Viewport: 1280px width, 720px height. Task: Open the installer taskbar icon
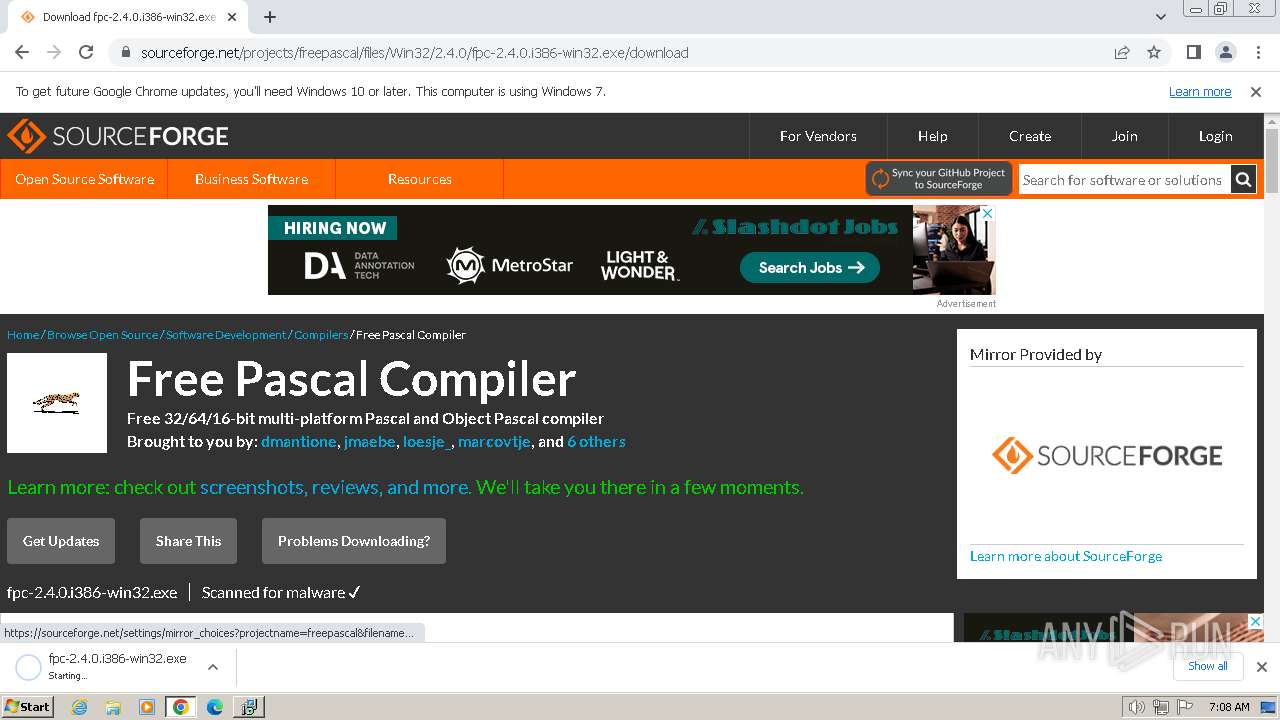(x=248, y=707)
